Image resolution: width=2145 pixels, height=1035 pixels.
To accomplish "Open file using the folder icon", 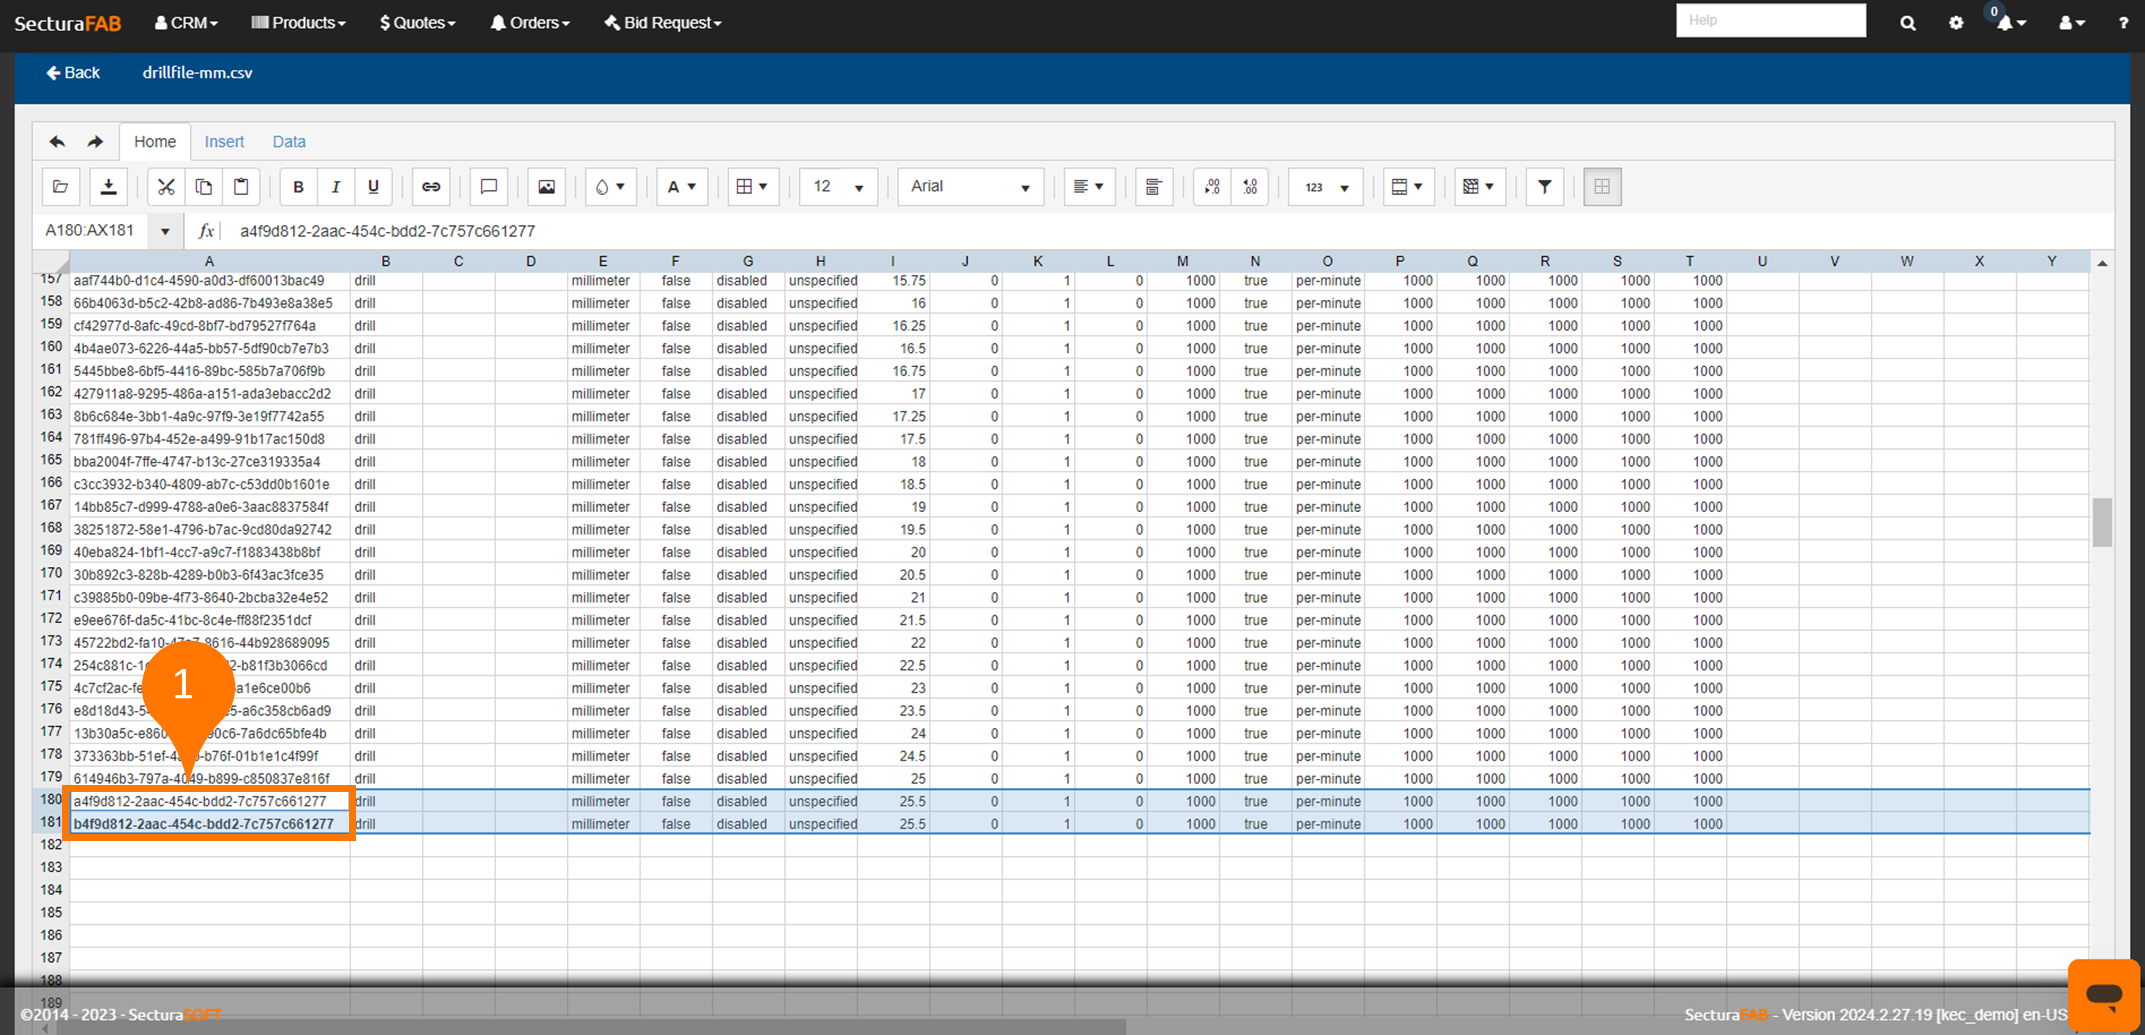I will click(x=61, y=187).
